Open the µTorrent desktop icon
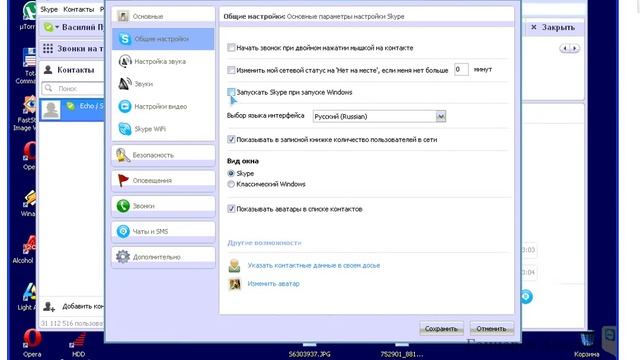This screenshot has width=640, height=360. click(28, 16)
